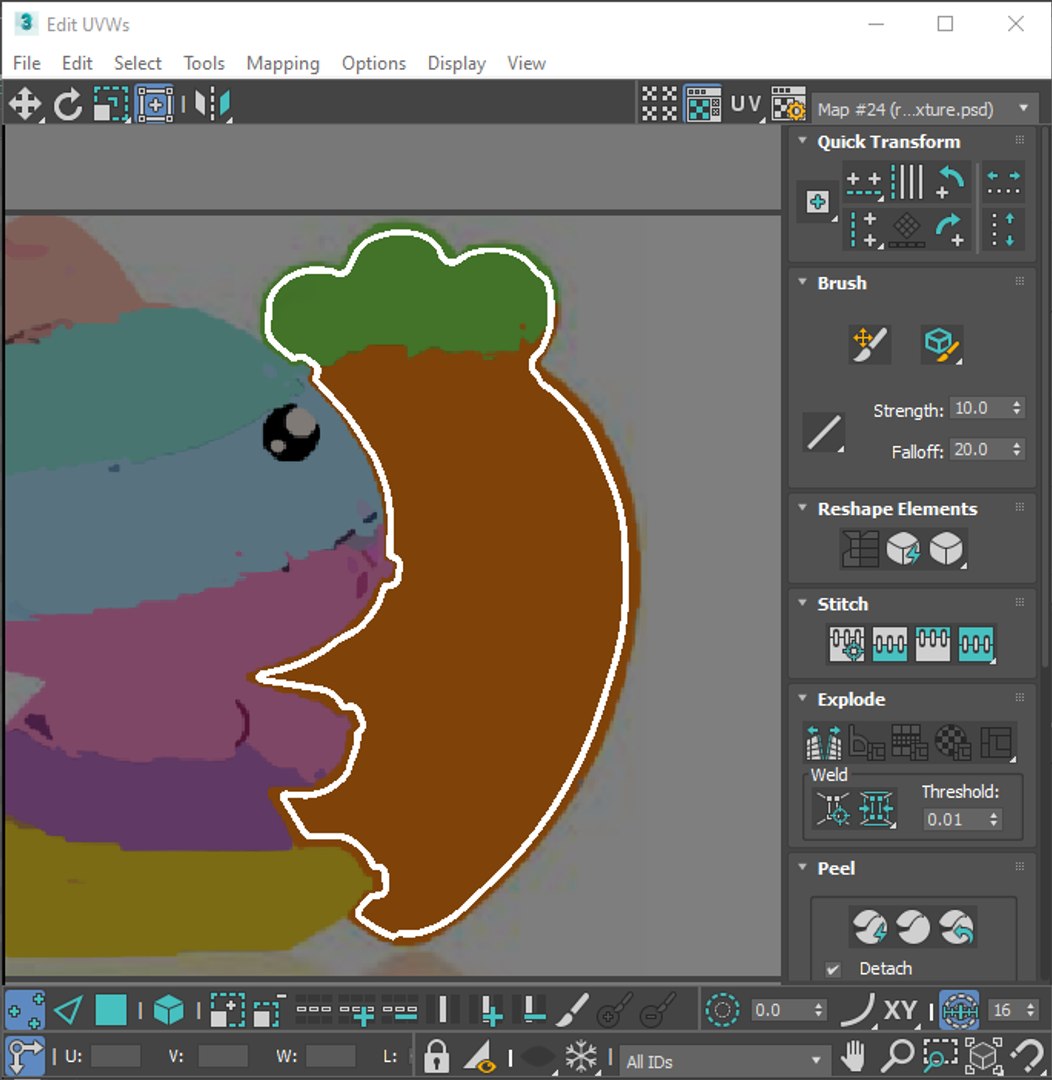
Task: Click the Strength spinner arrows
Action: tap(1017, 408)
